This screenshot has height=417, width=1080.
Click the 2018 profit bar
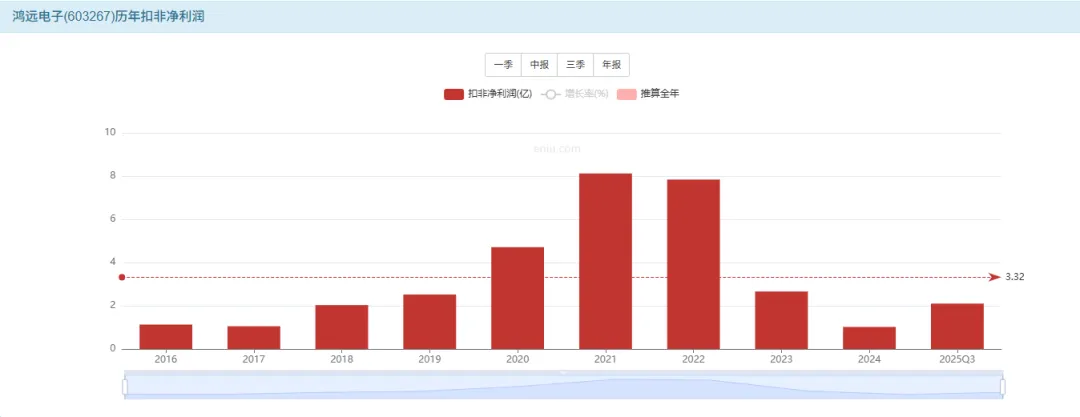(342, 327)
